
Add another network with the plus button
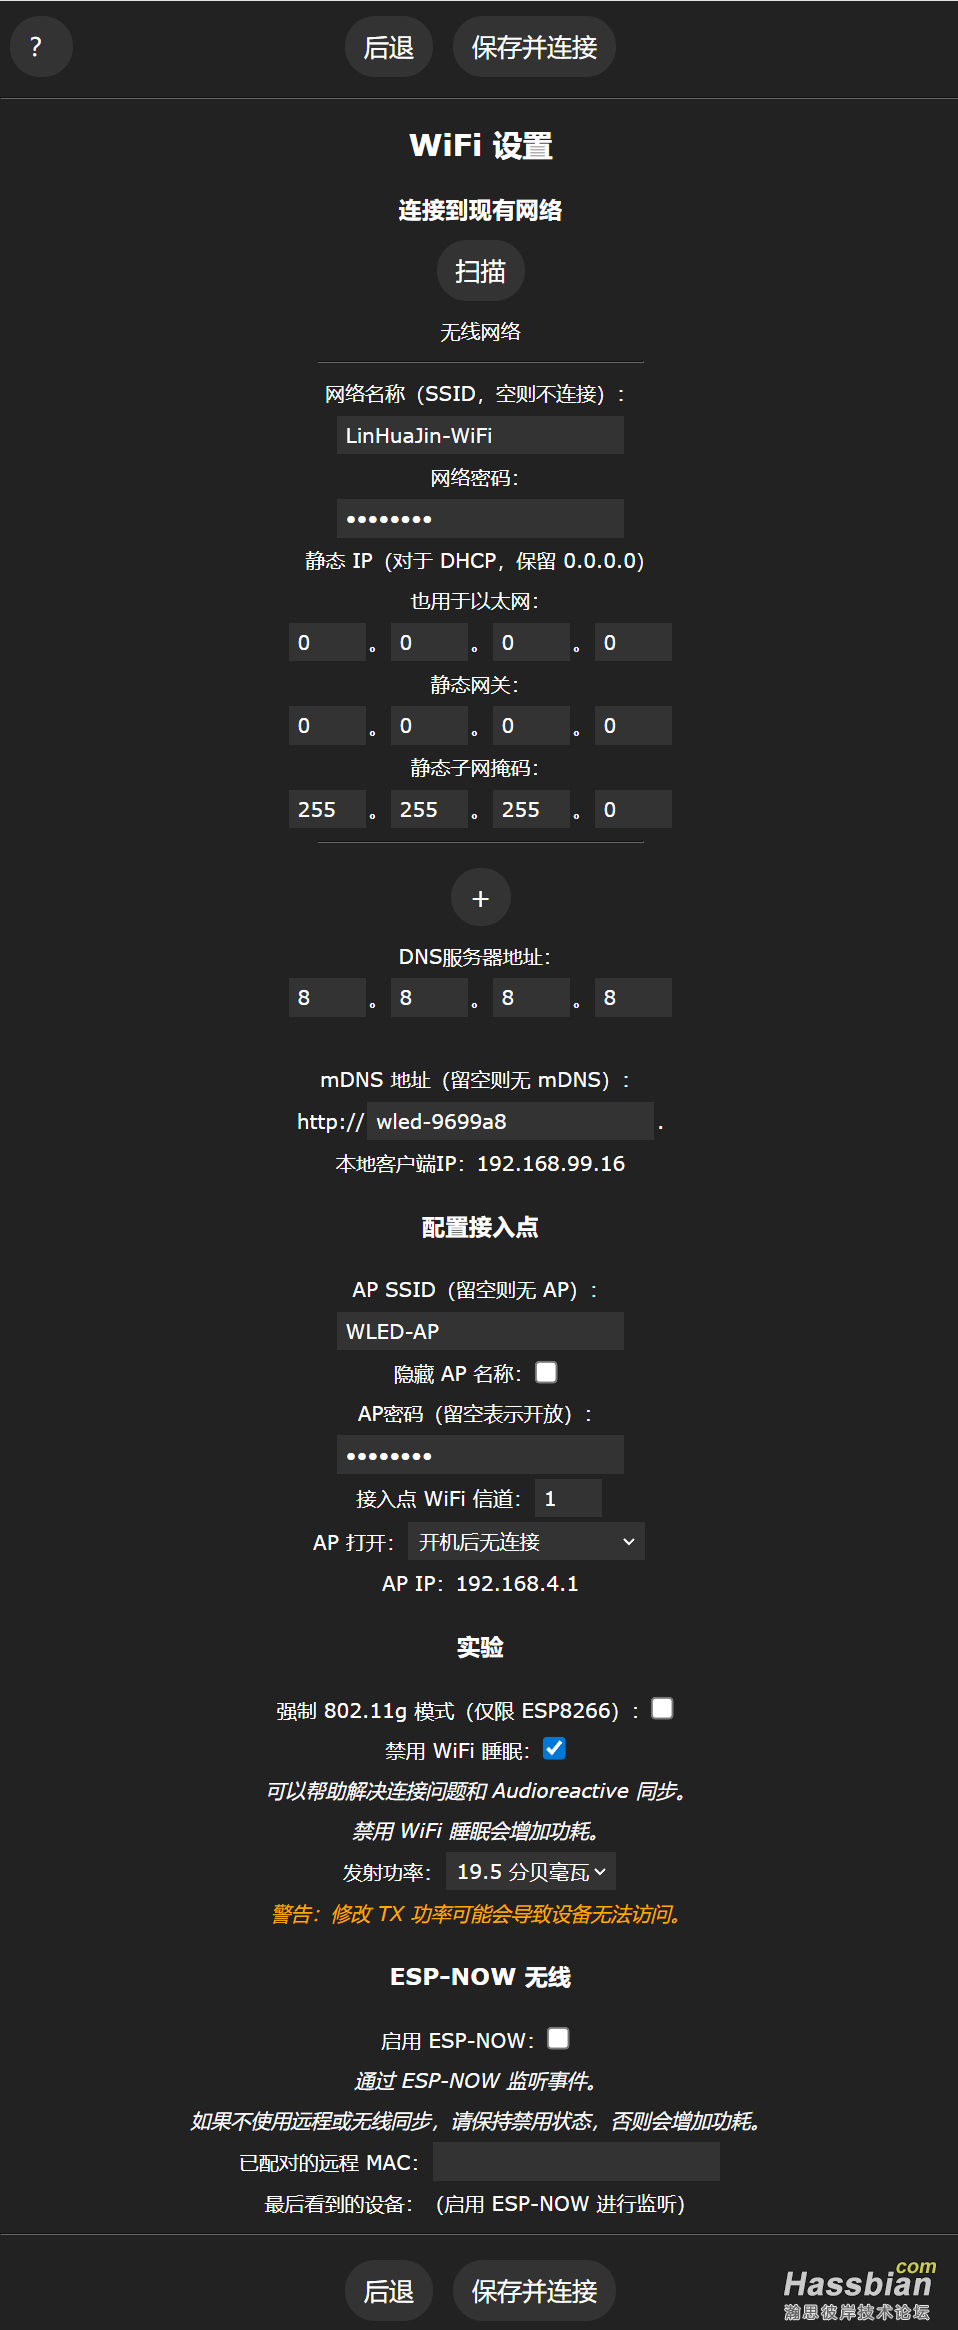click(x=480, y=898)
